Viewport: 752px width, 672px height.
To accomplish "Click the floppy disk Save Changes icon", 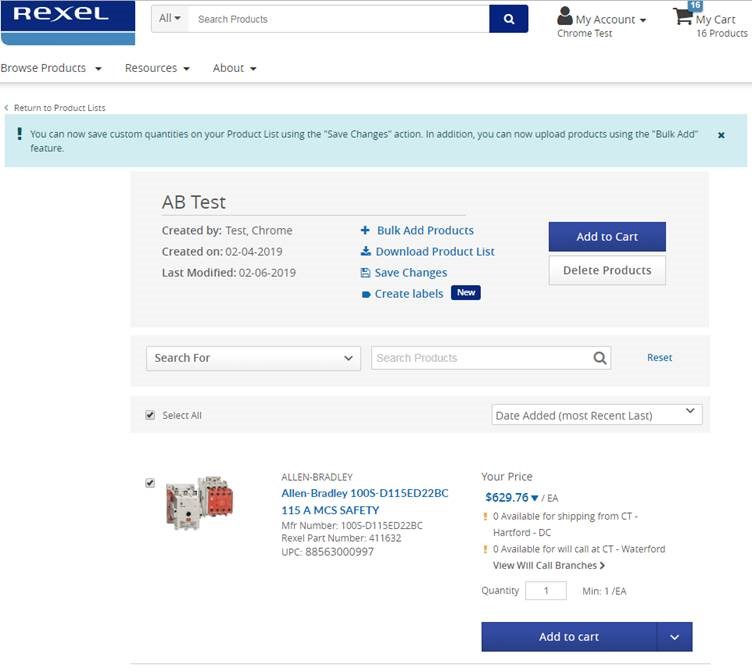I will 365,272.
